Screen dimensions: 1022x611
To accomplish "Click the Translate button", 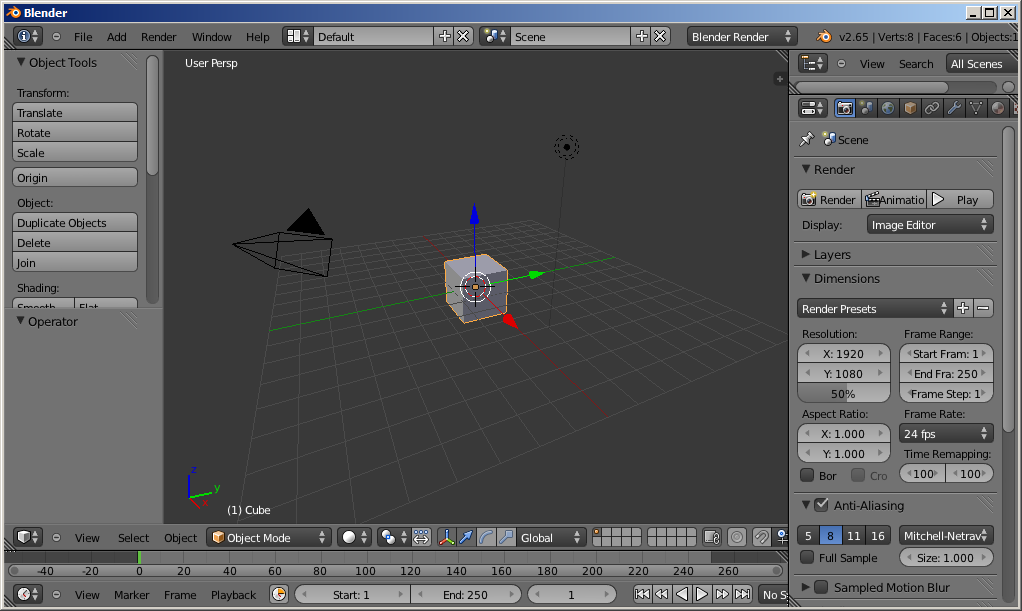I will coord(75,113).
